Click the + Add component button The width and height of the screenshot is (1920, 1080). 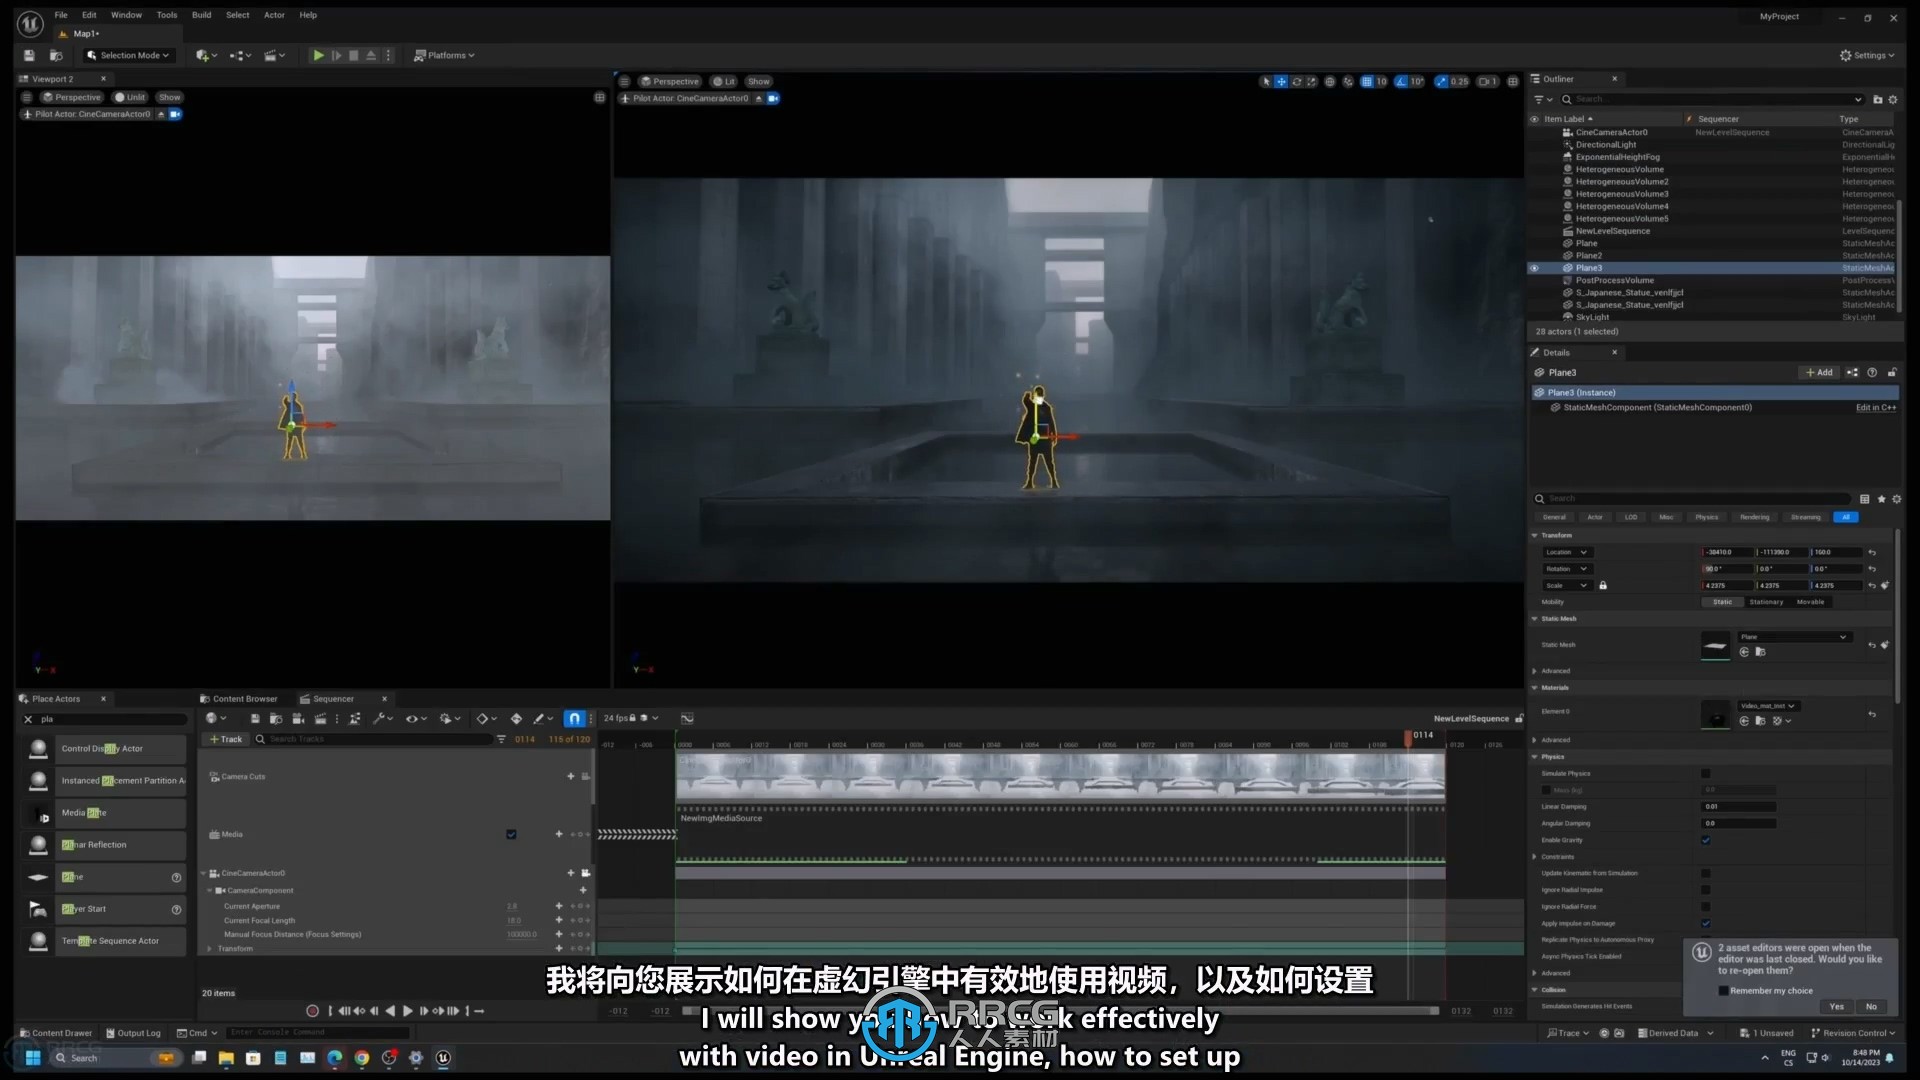[x=1819, y=372]
